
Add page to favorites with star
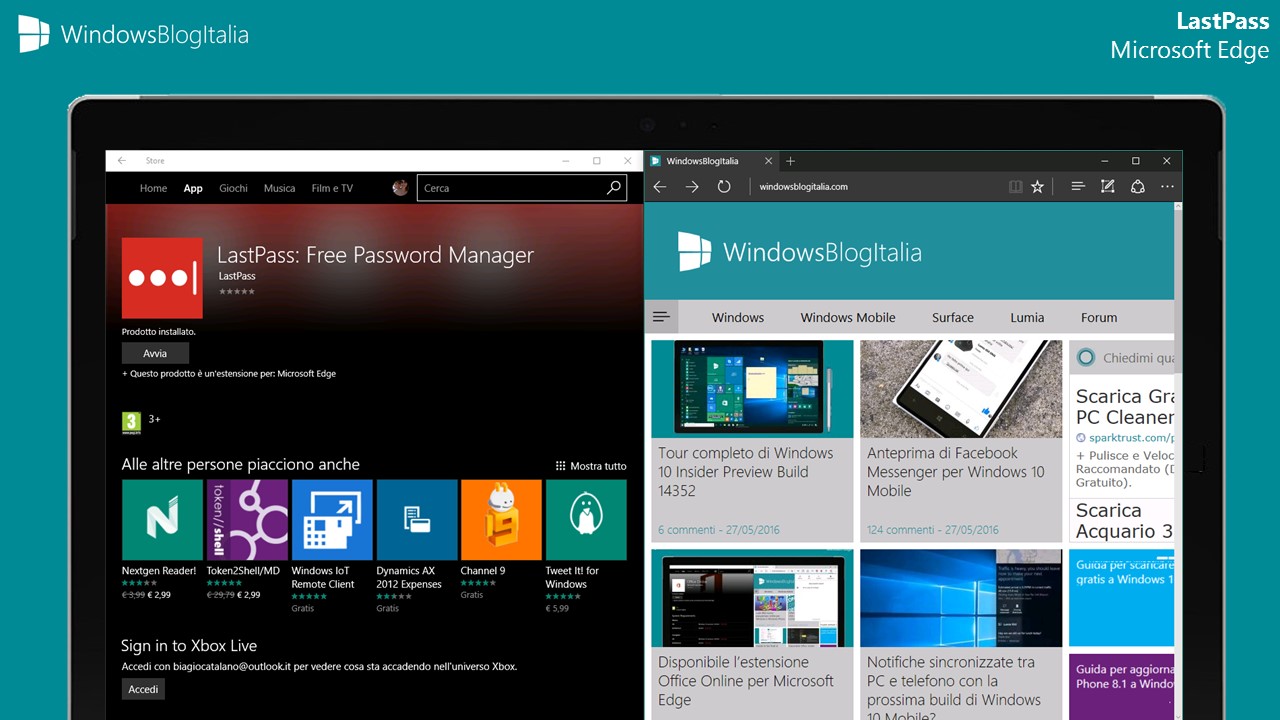point(1038,187)
